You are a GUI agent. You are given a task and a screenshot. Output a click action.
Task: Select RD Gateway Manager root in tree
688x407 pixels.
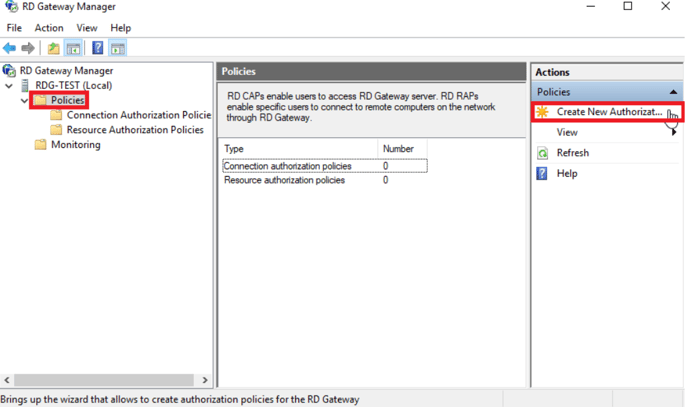(66, 71)
